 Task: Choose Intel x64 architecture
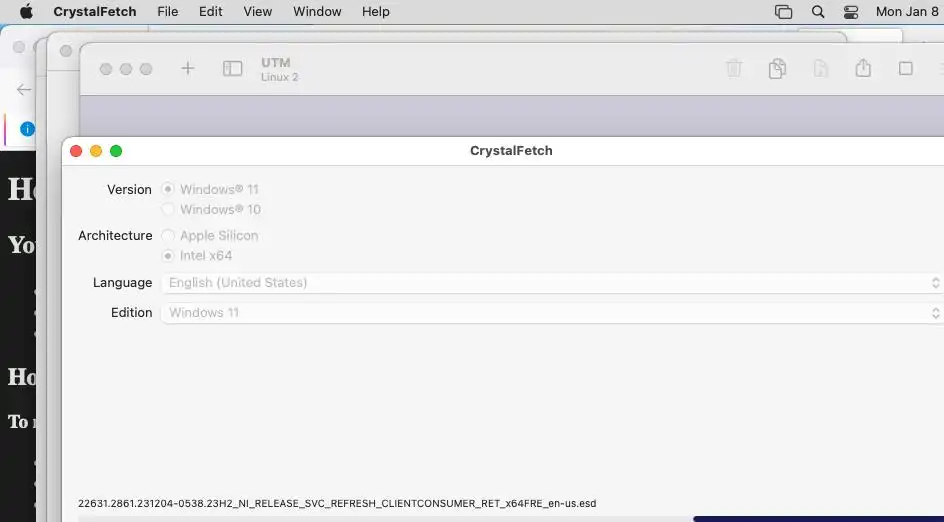point(168,256)
